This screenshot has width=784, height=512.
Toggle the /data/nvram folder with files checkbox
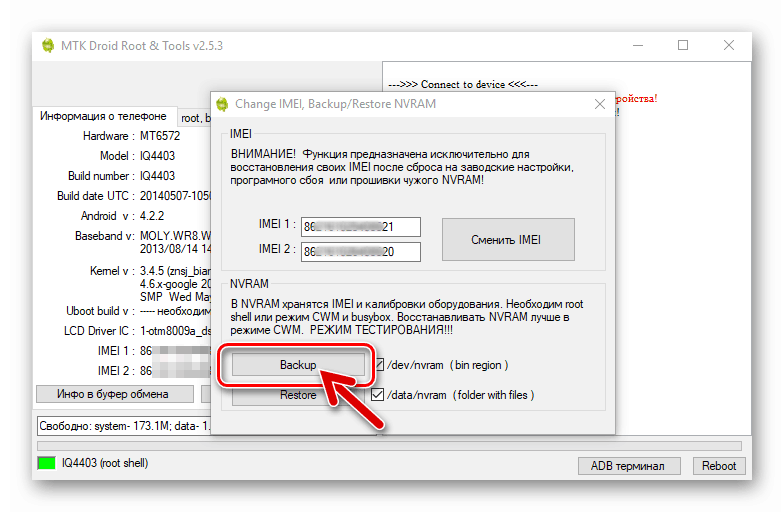coord(378,394)
